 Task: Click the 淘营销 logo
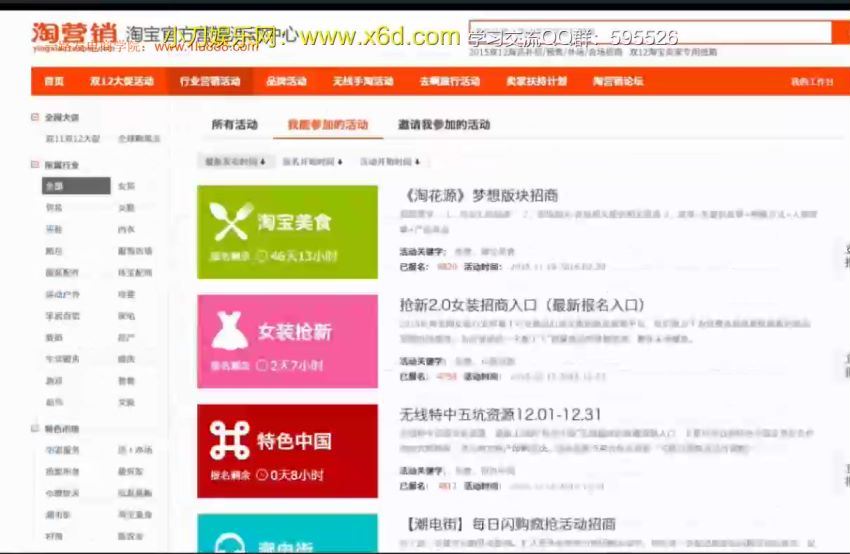coord(74,34)
